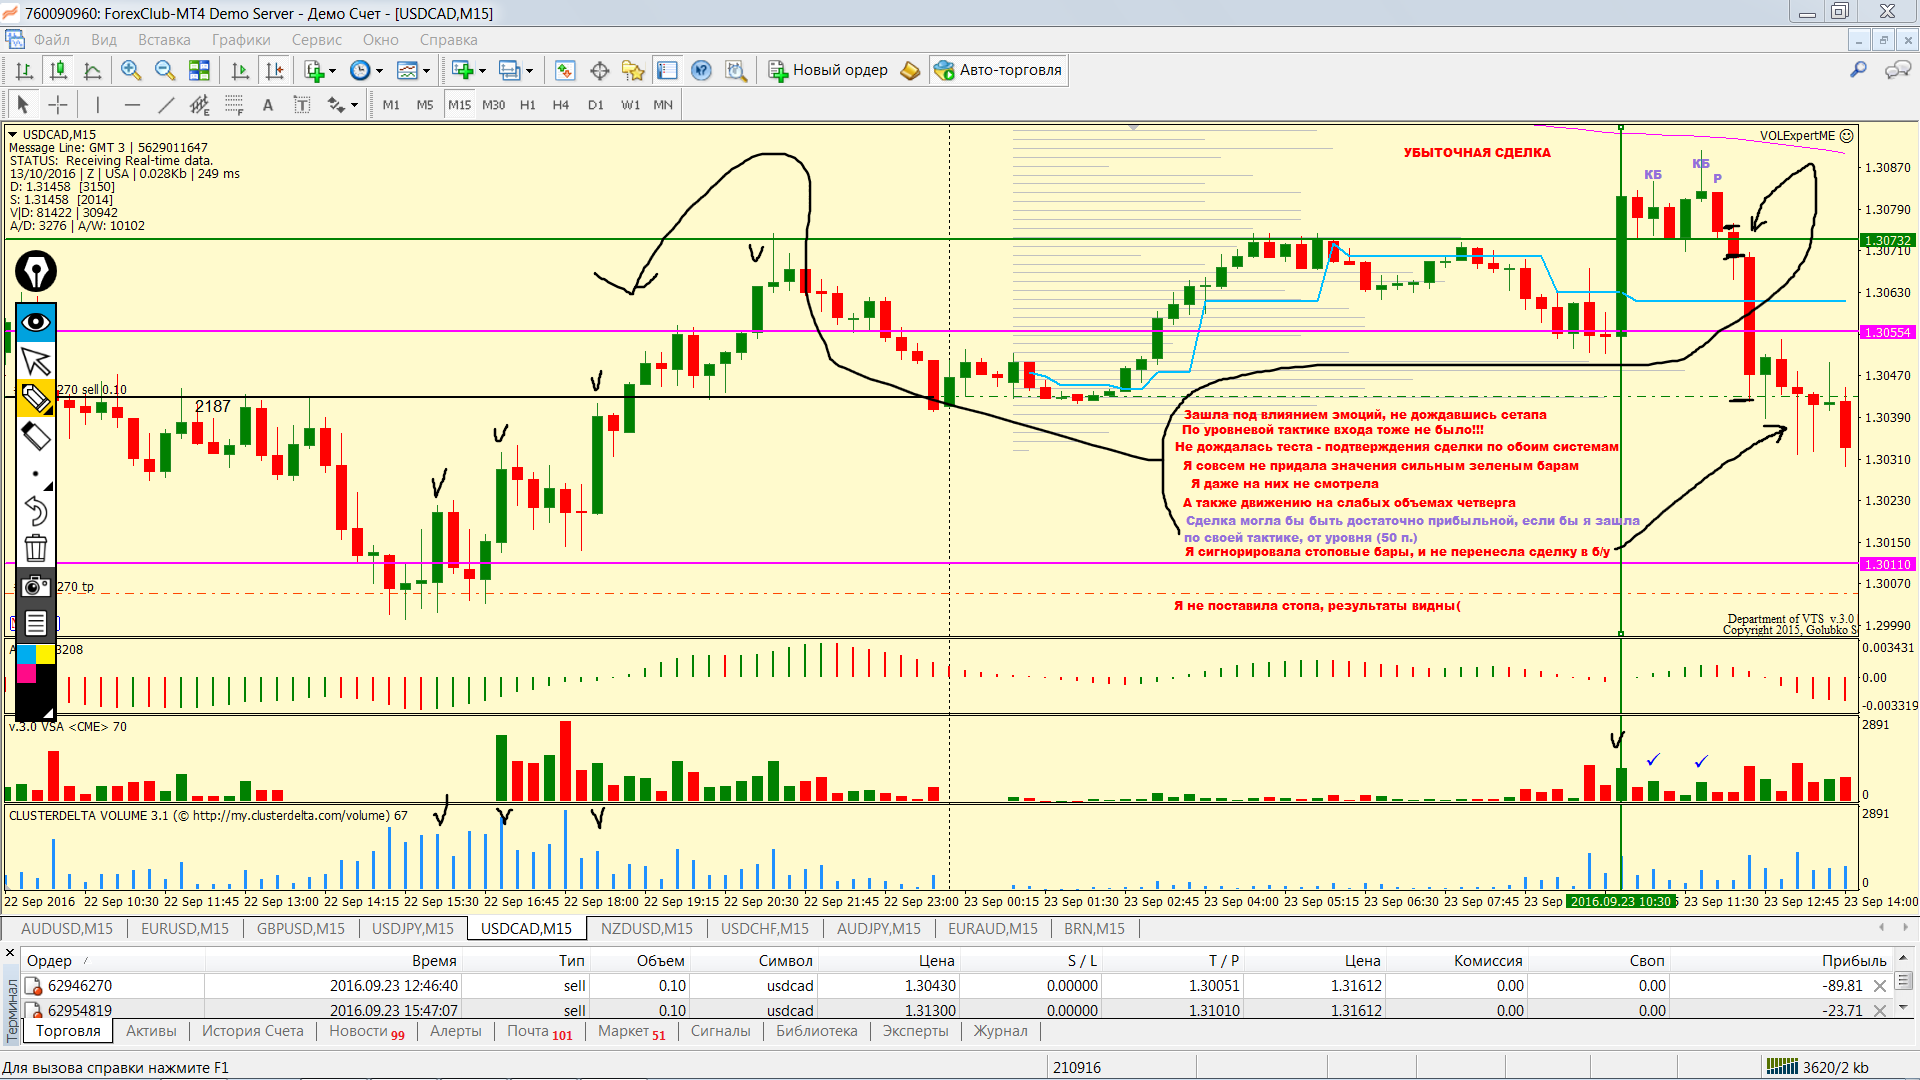
Task: Open Data Window crosshair icon
Action: coord(600,70)
